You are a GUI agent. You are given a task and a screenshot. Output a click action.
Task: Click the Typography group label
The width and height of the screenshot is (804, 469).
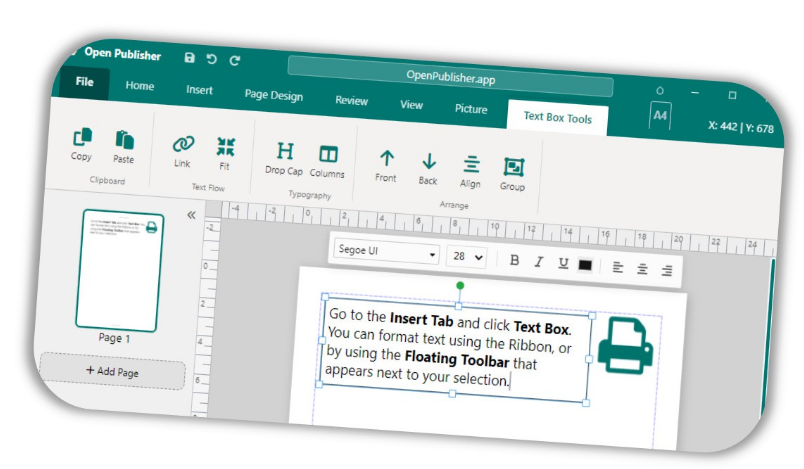(310, 194)
